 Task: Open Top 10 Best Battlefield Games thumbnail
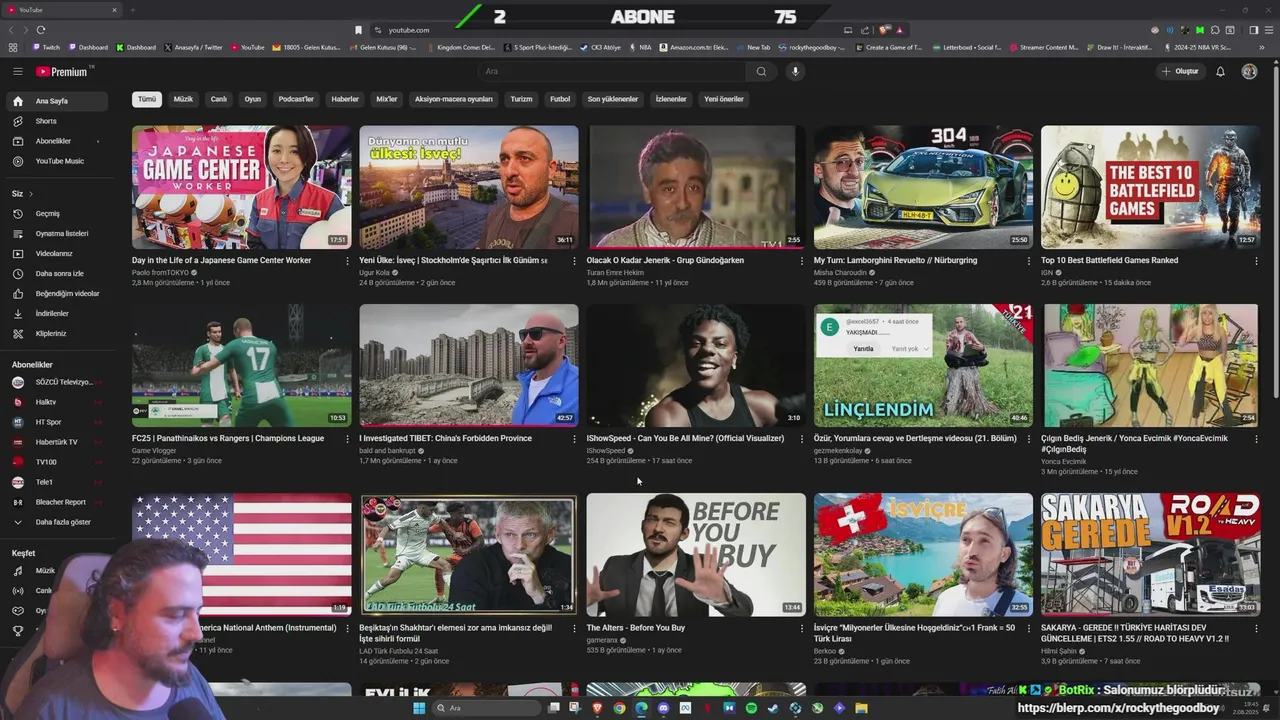1150,187
